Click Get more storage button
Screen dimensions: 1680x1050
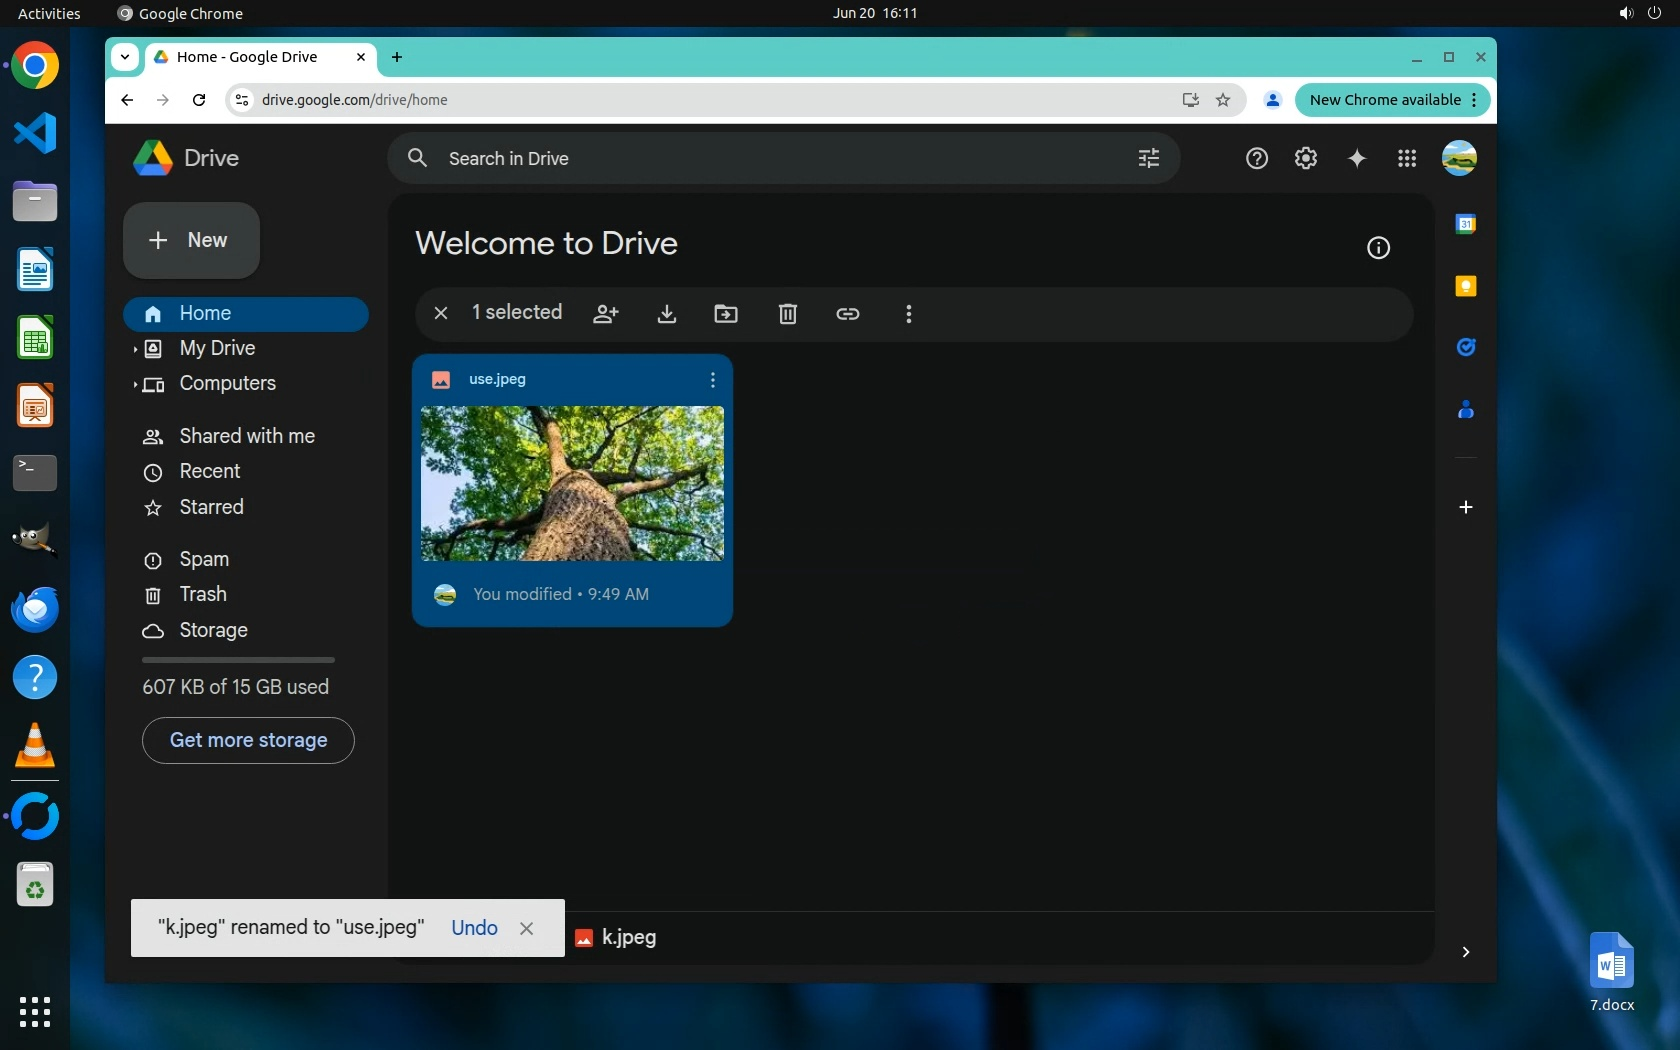click(248, 740)
